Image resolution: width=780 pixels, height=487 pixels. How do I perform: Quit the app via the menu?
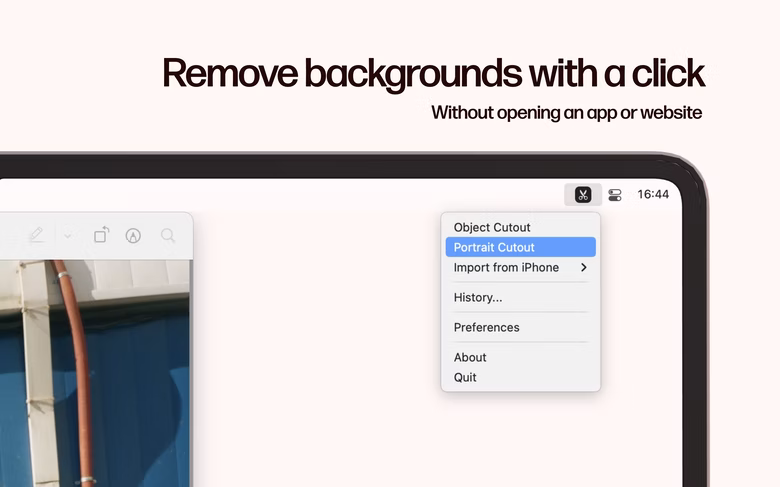click(520, 378)
